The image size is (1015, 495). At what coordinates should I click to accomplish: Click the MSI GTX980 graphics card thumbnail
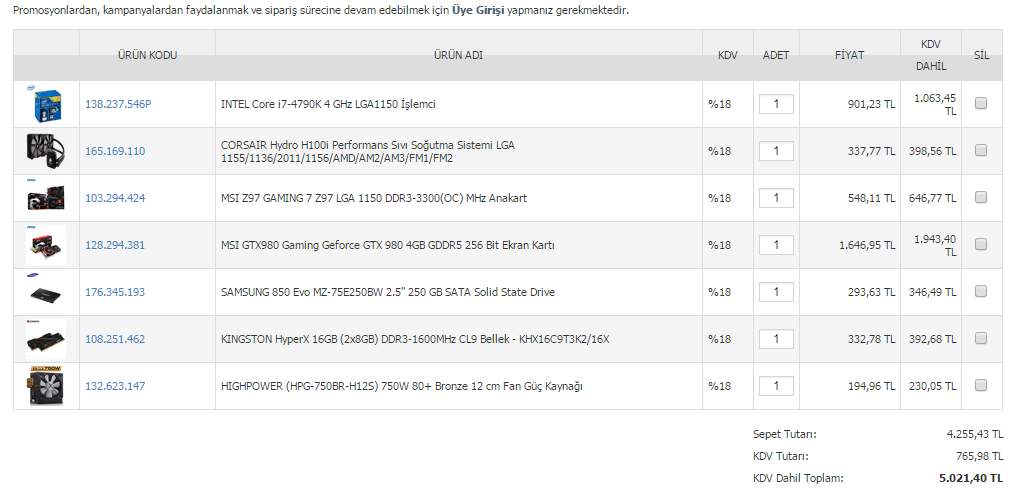click(46, 245)
